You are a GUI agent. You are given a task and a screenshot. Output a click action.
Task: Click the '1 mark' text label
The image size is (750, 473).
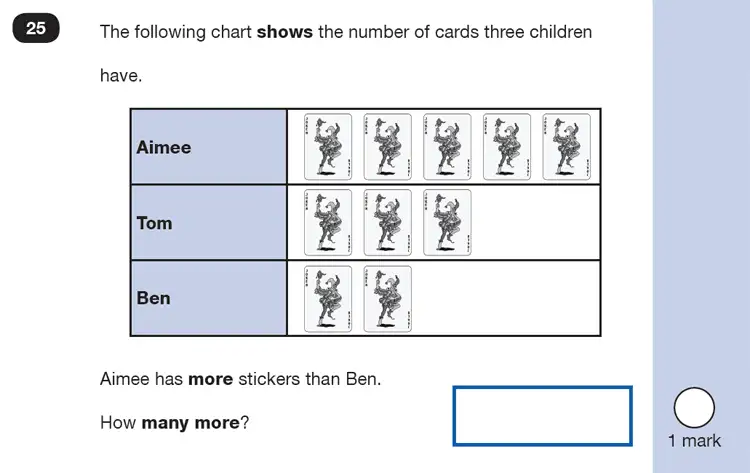pos(694,440)
